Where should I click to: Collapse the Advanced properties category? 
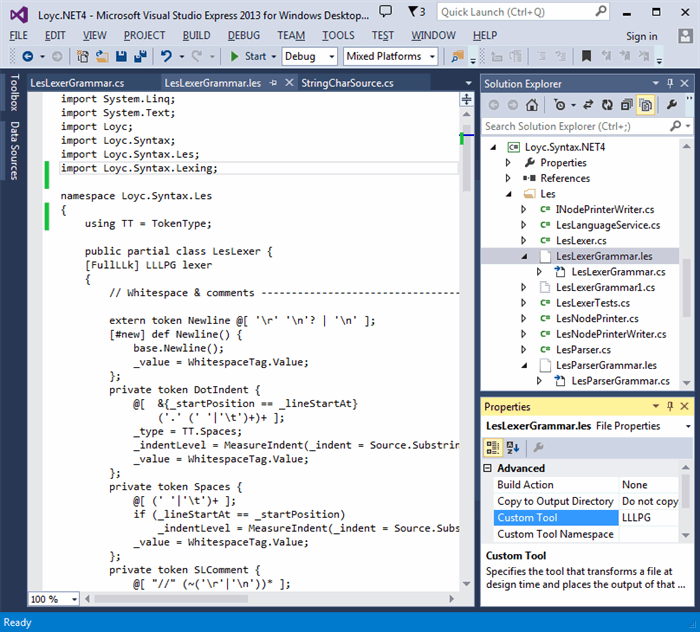point(488,468)
